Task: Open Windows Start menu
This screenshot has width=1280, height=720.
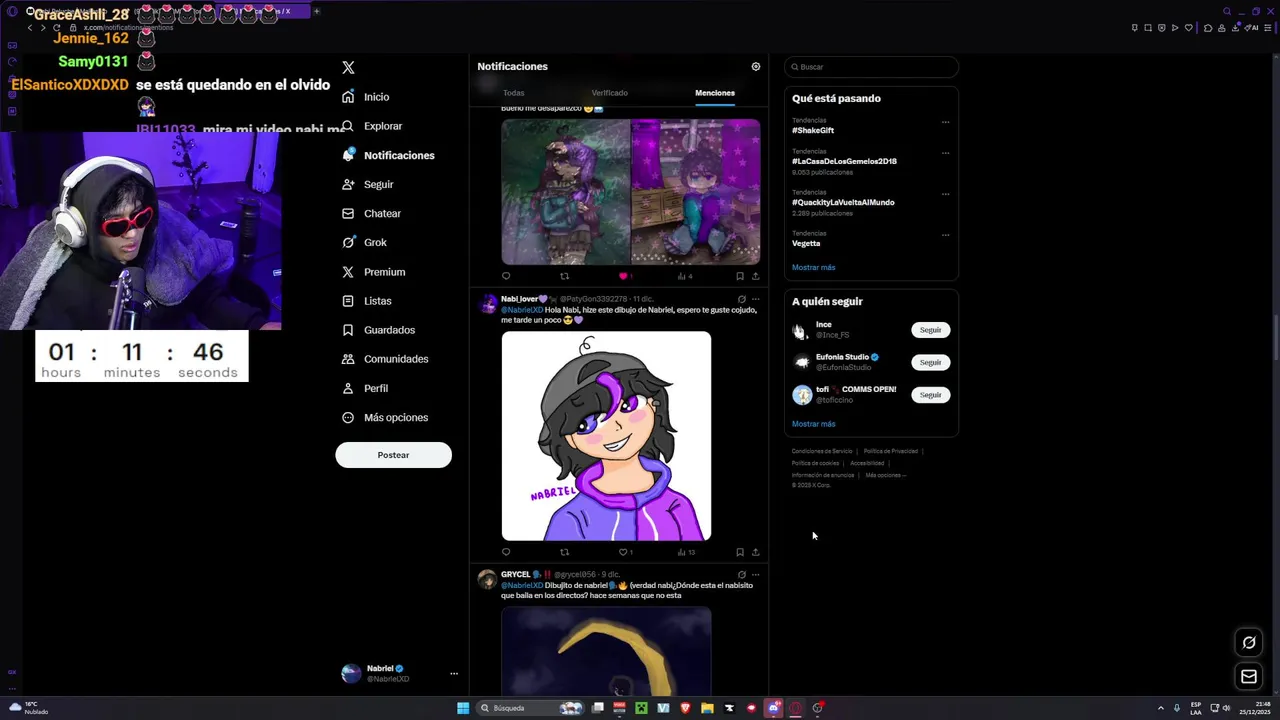Action: coord(463,708)
